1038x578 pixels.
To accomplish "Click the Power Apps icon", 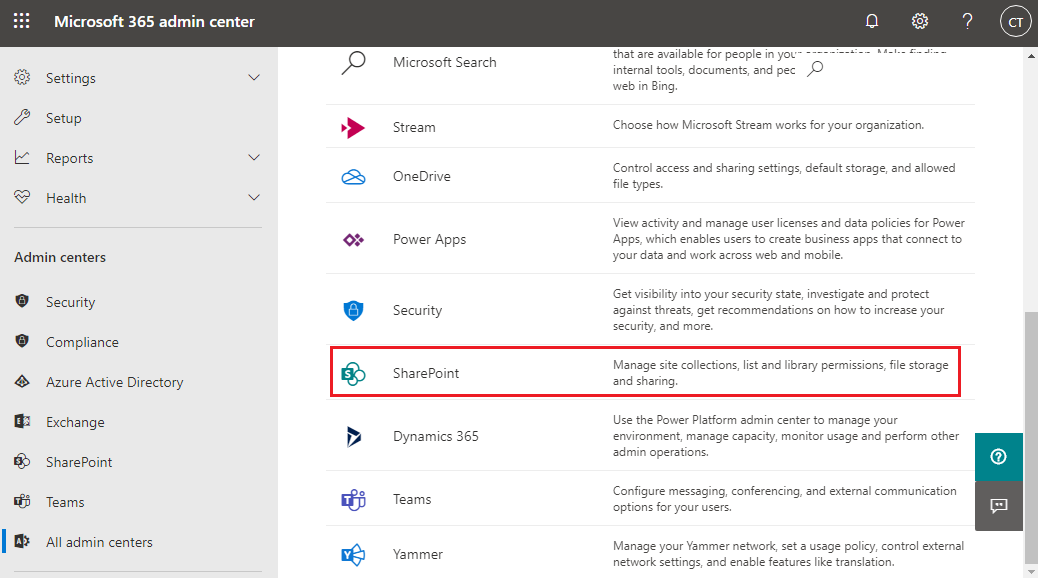I will 354,240.
